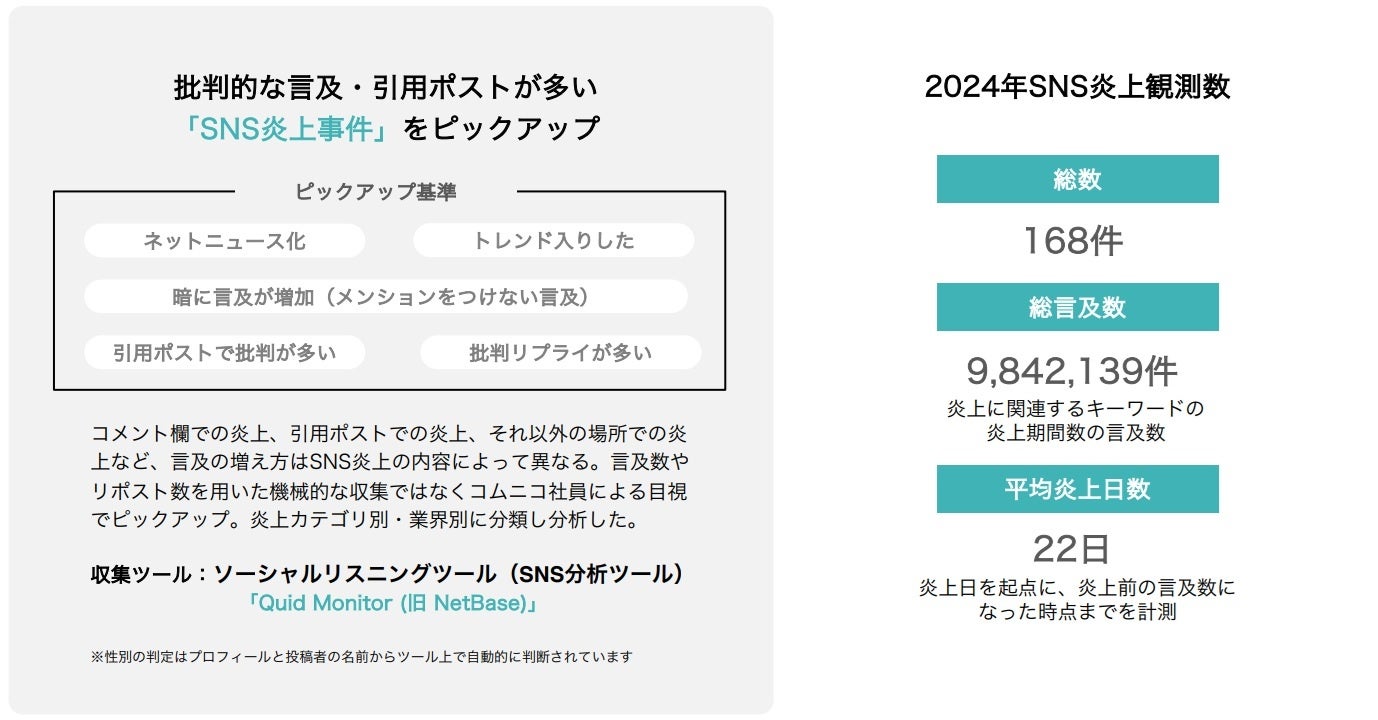1378x720 pixels.
Task: Select the 批判リプライが多い pill
Action: point(560,352)
